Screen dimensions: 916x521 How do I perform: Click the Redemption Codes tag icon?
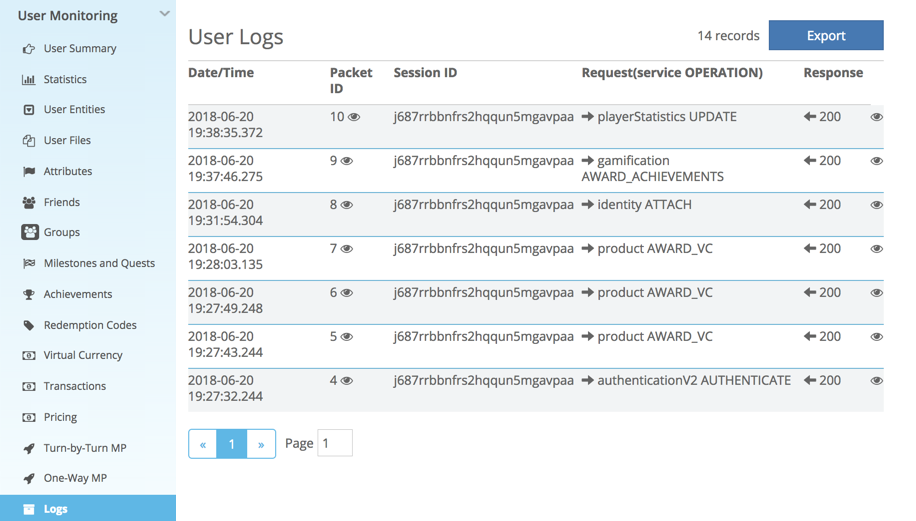29,326
